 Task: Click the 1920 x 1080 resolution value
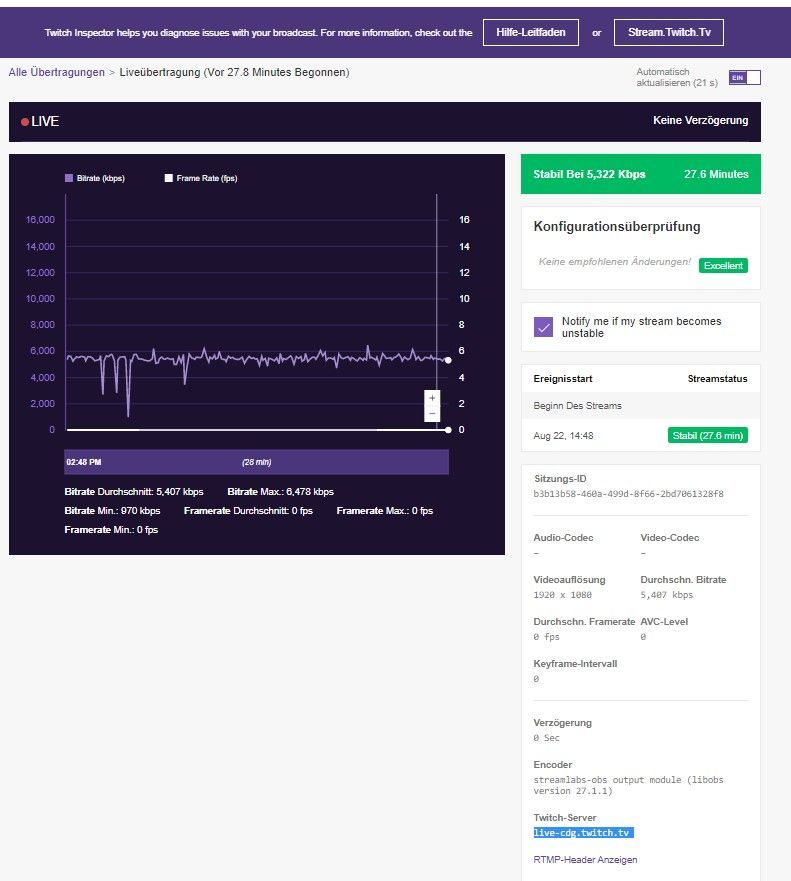562,595
